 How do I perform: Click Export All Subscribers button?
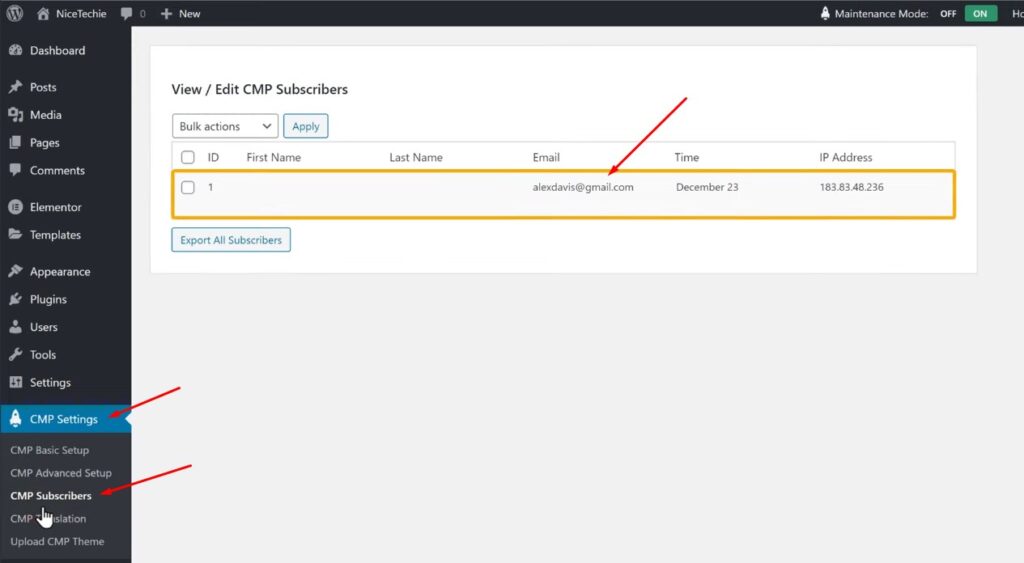tap(231, 240)
